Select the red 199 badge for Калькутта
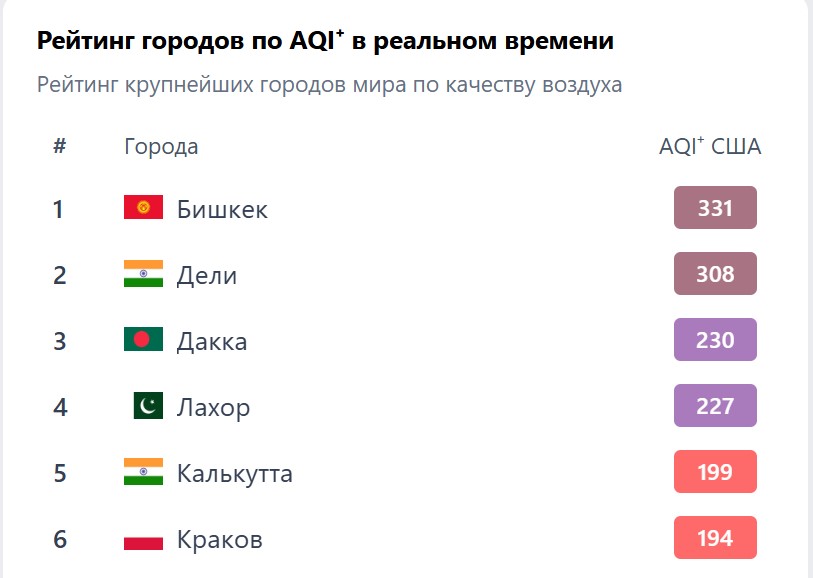This screenshot has height=578, width=813. (714, 472)
